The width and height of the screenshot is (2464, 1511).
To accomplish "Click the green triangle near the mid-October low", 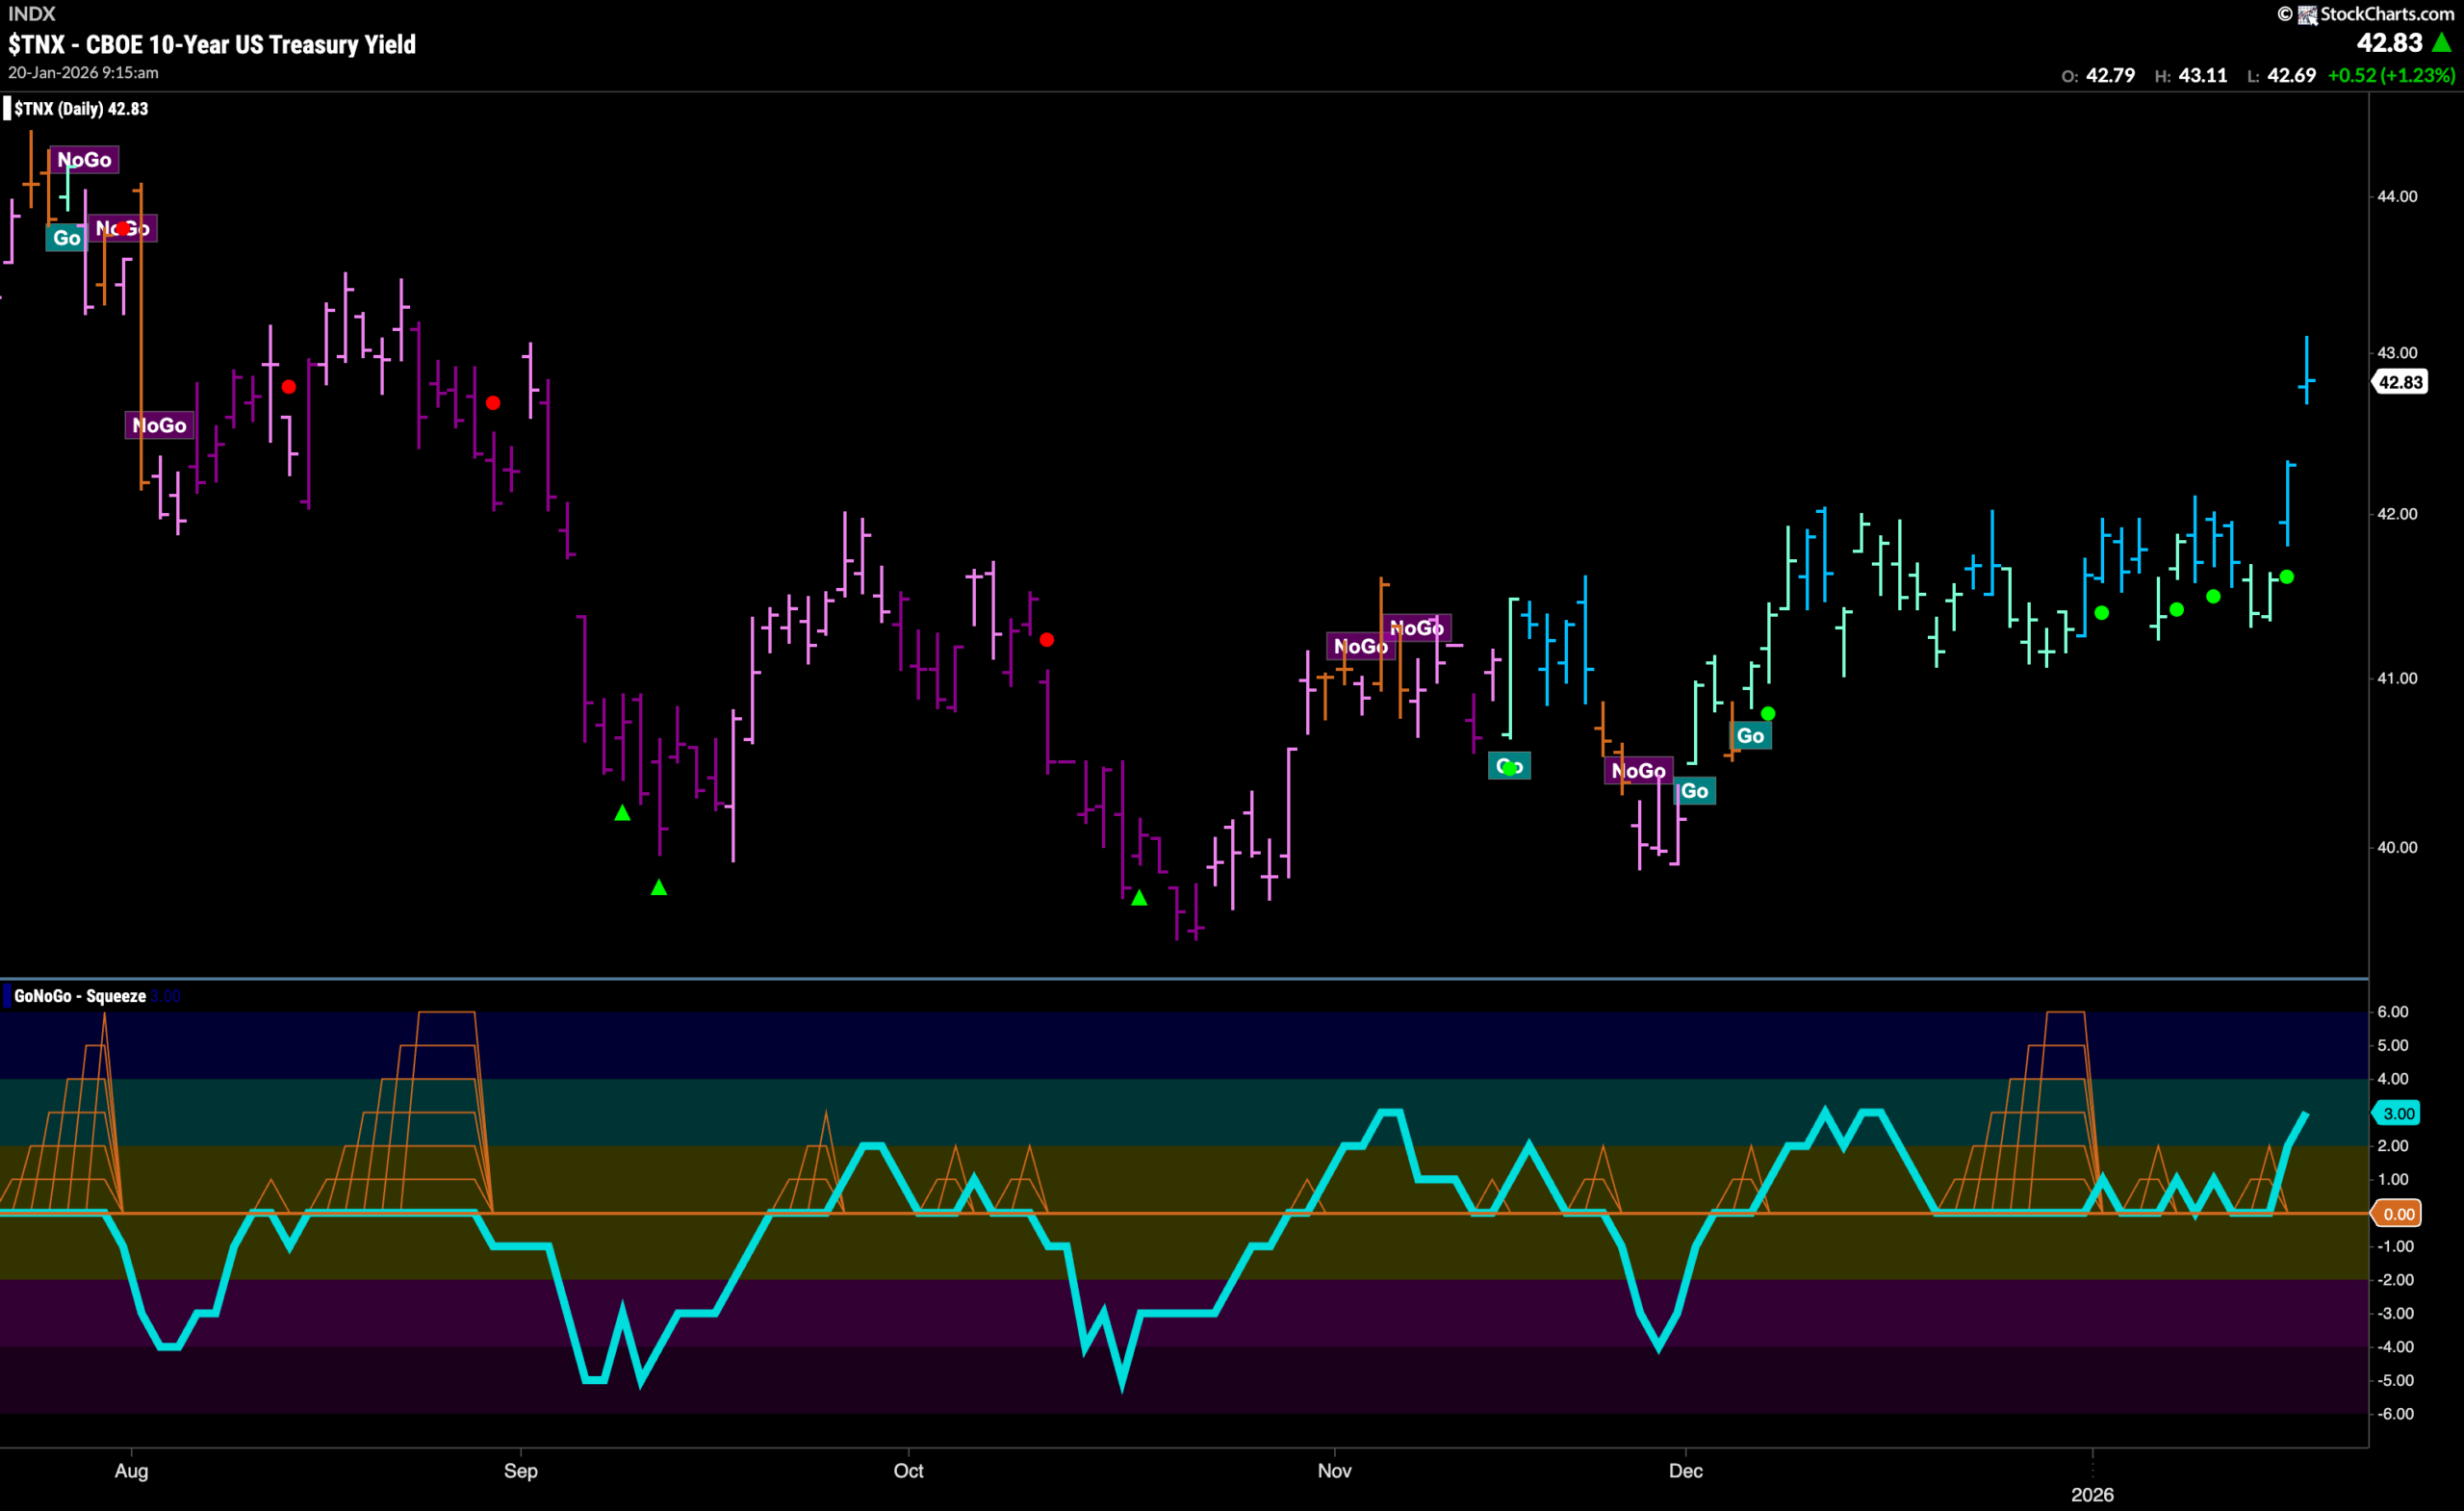I will 1139,898.
